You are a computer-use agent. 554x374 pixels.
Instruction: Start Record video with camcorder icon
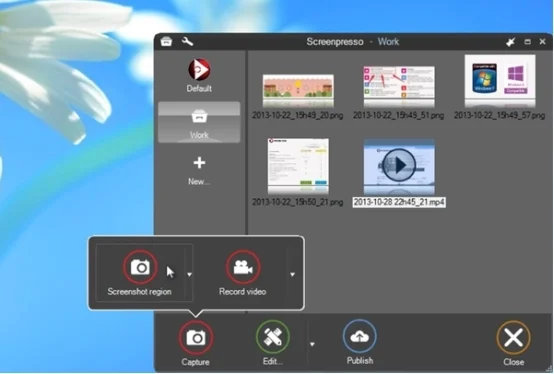tap(243, 267)
